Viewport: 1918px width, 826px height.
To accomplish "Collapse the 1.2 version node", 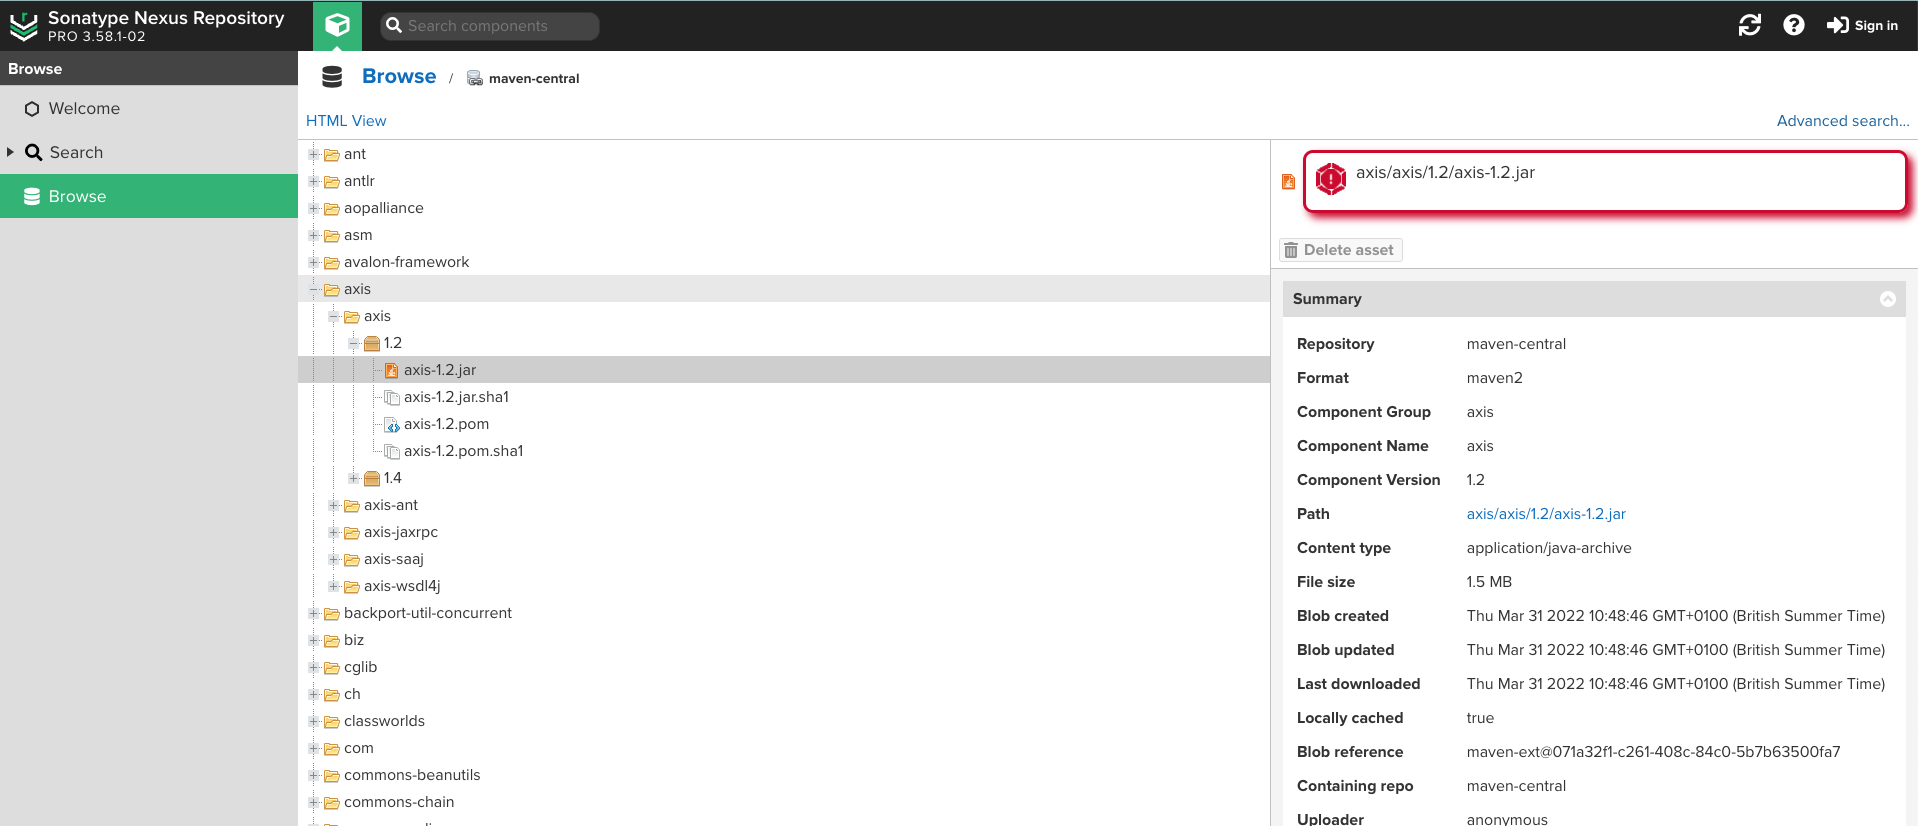I will (x=353, y=343).
